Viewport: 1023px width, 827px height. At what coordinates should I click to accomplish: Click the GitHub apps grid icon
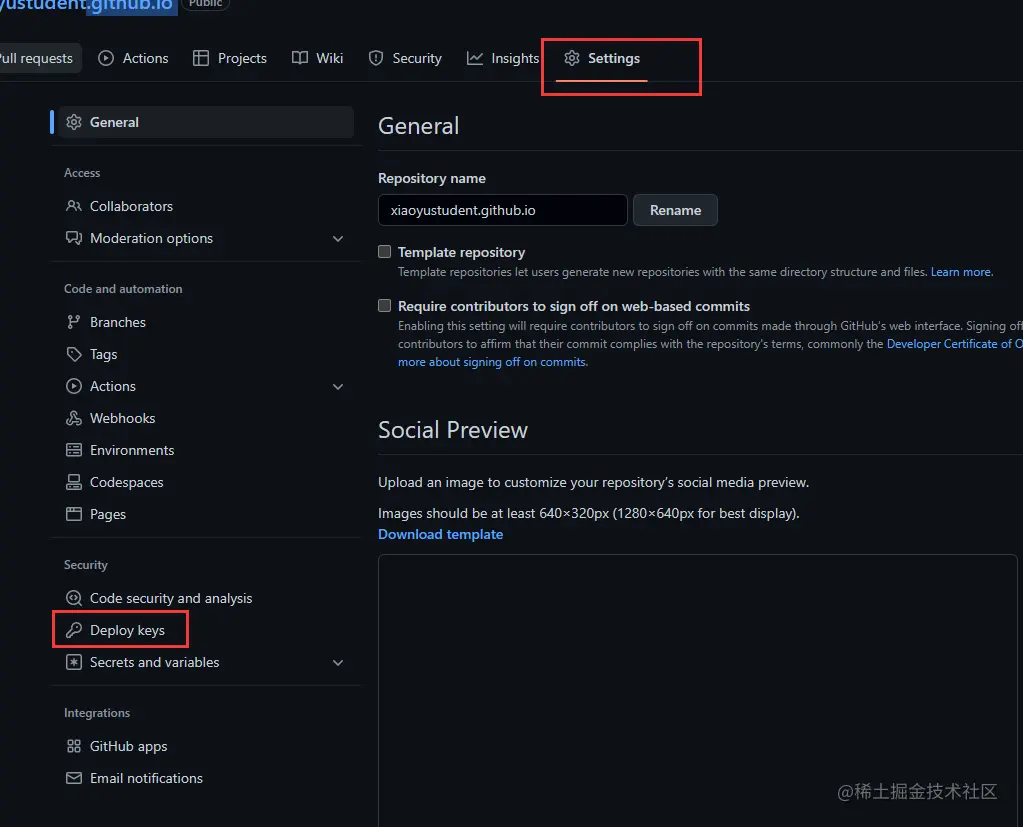pos(74,746)
